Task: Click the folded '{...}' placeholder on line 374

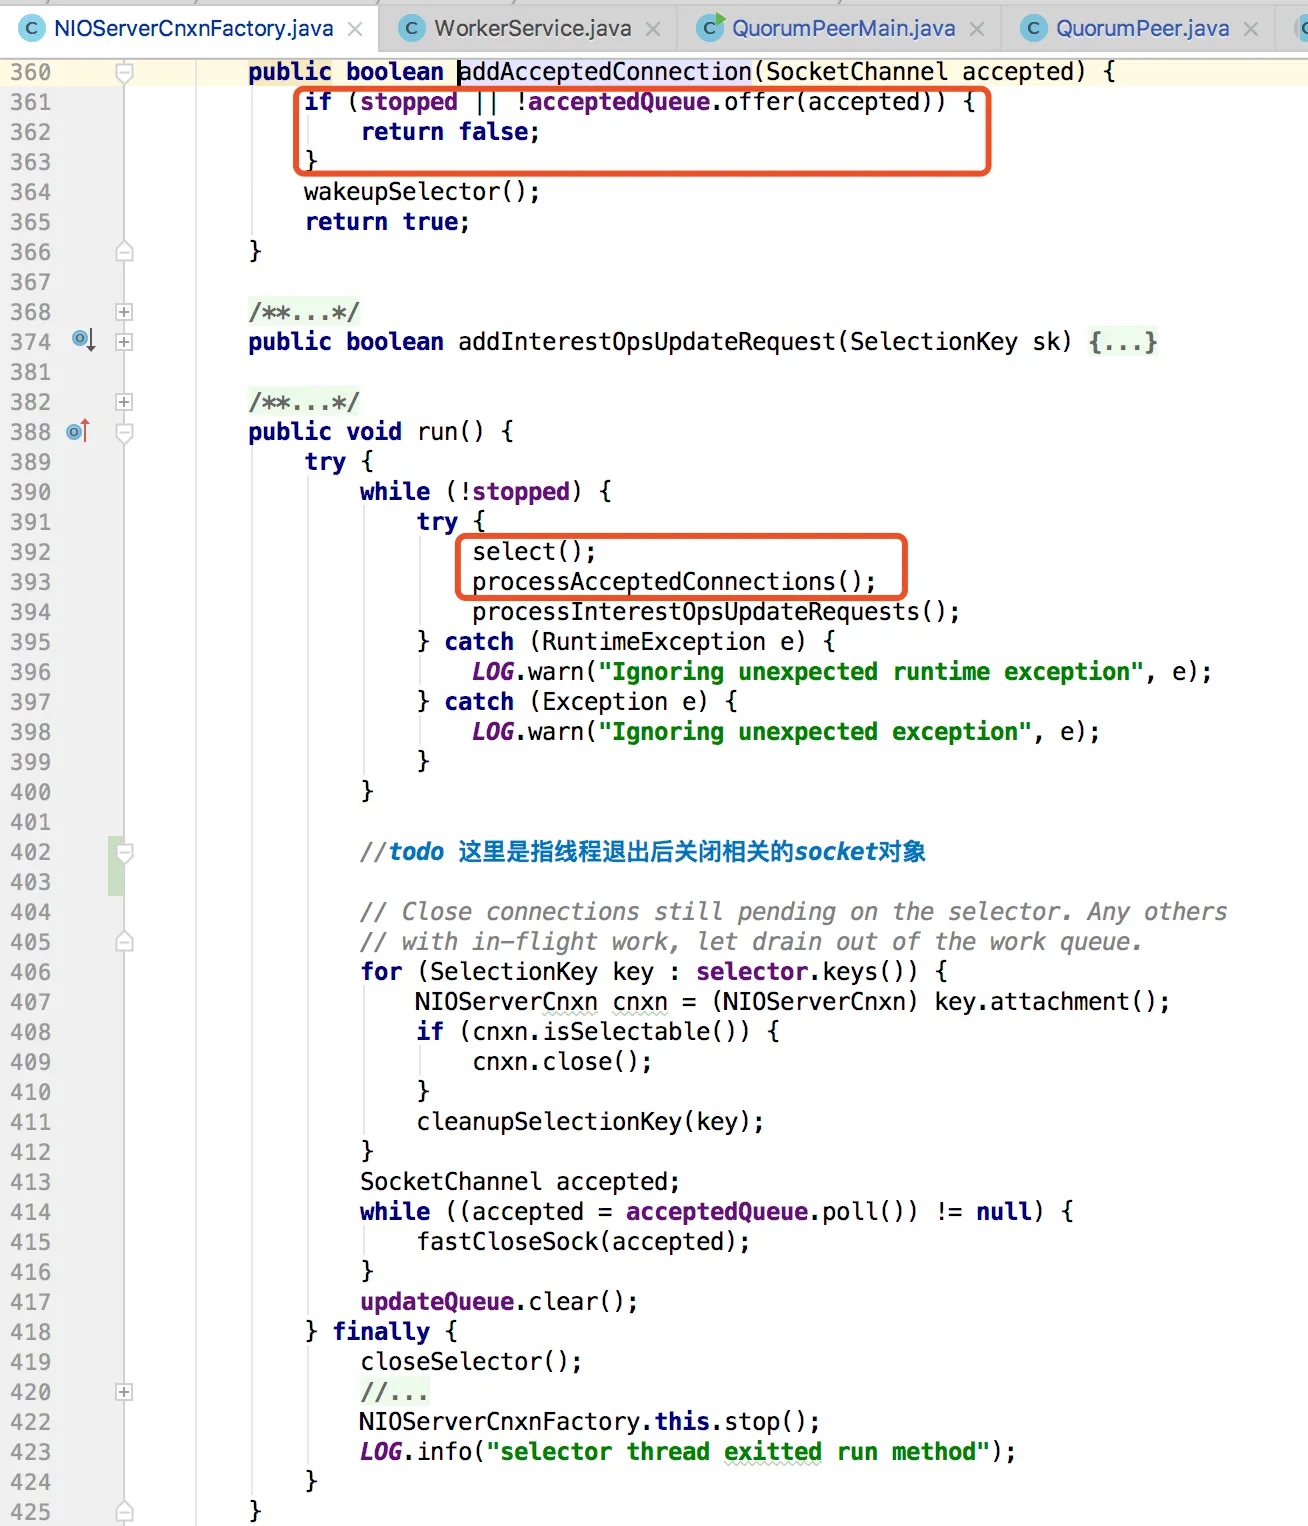Action: (x=1123, y=342)
